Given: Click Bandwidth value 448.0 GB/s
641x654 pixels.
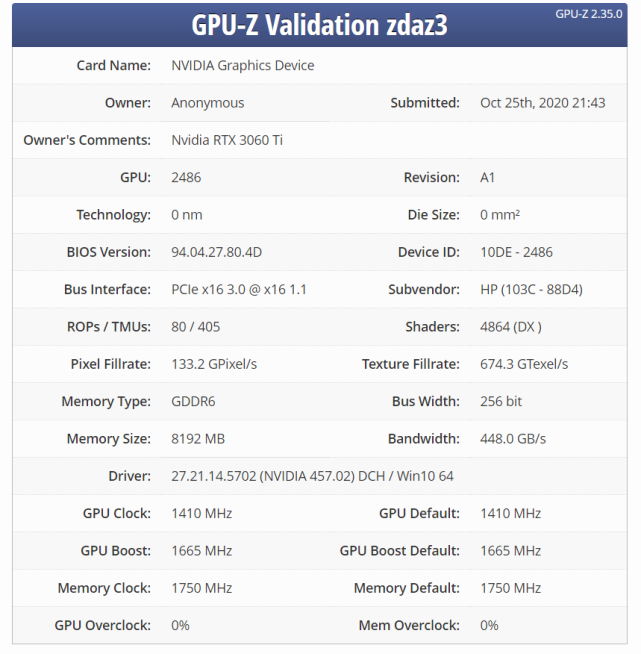Looking at the screenshot, I should pos(513,439).
